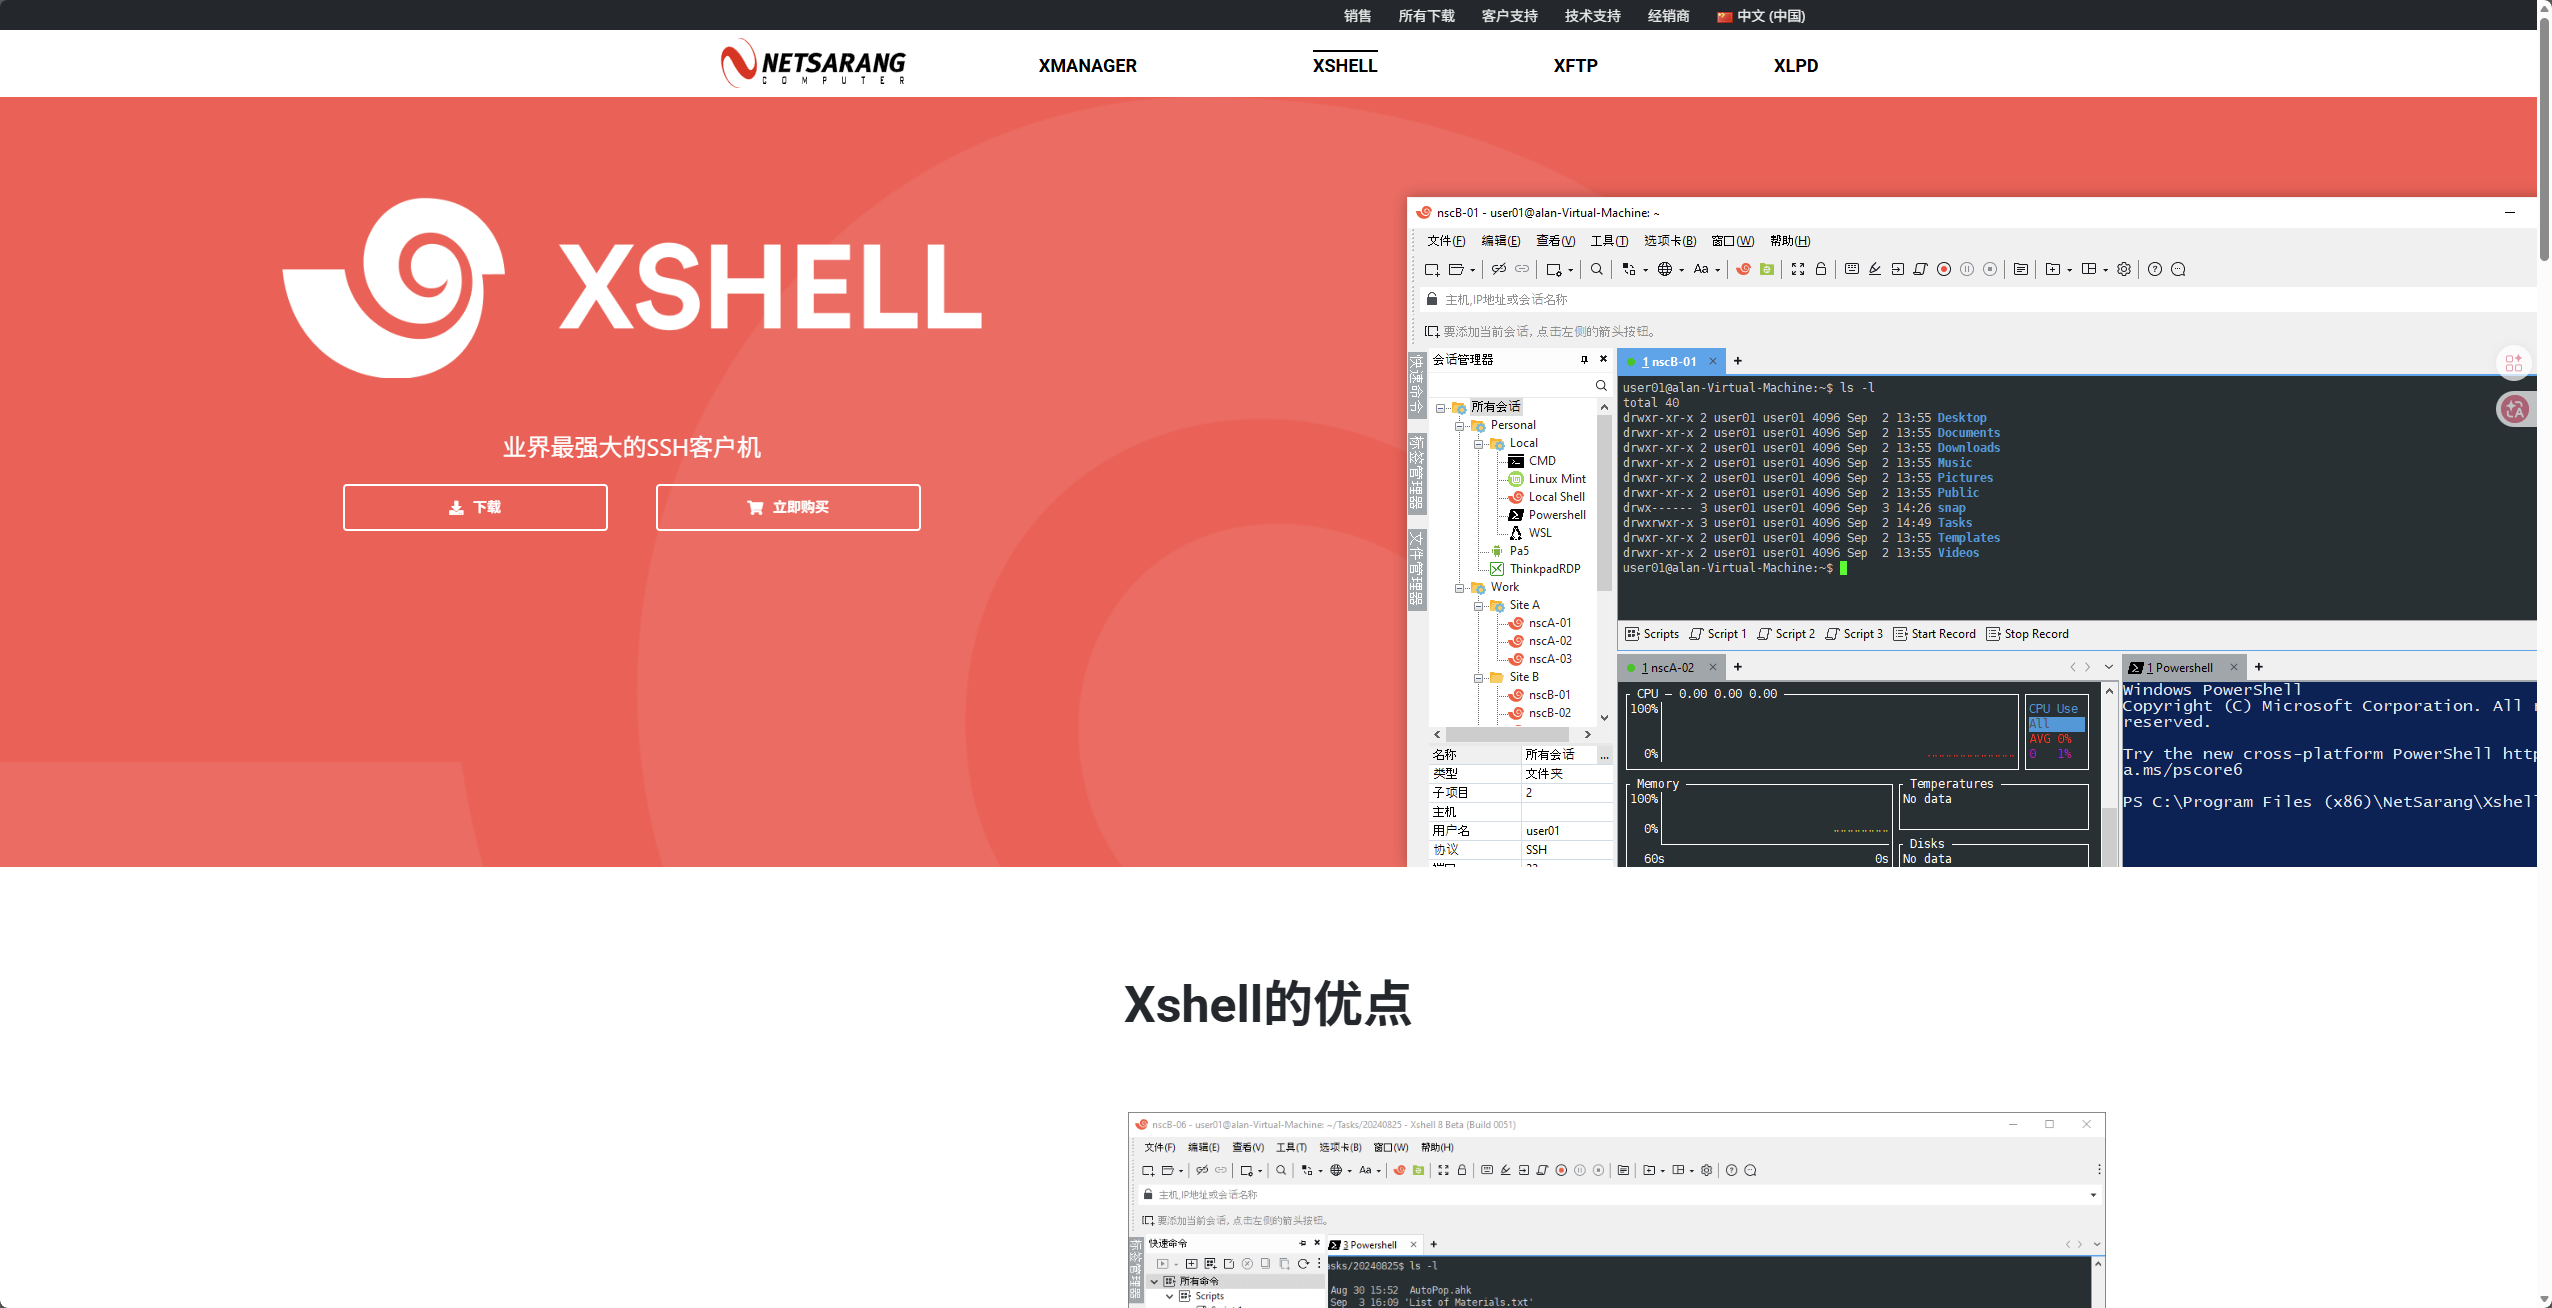Image resolution: width=2552 pixels, height=1308 pixels.
Task: Collapse the Site A folder node
Action: coord(1479,606)
